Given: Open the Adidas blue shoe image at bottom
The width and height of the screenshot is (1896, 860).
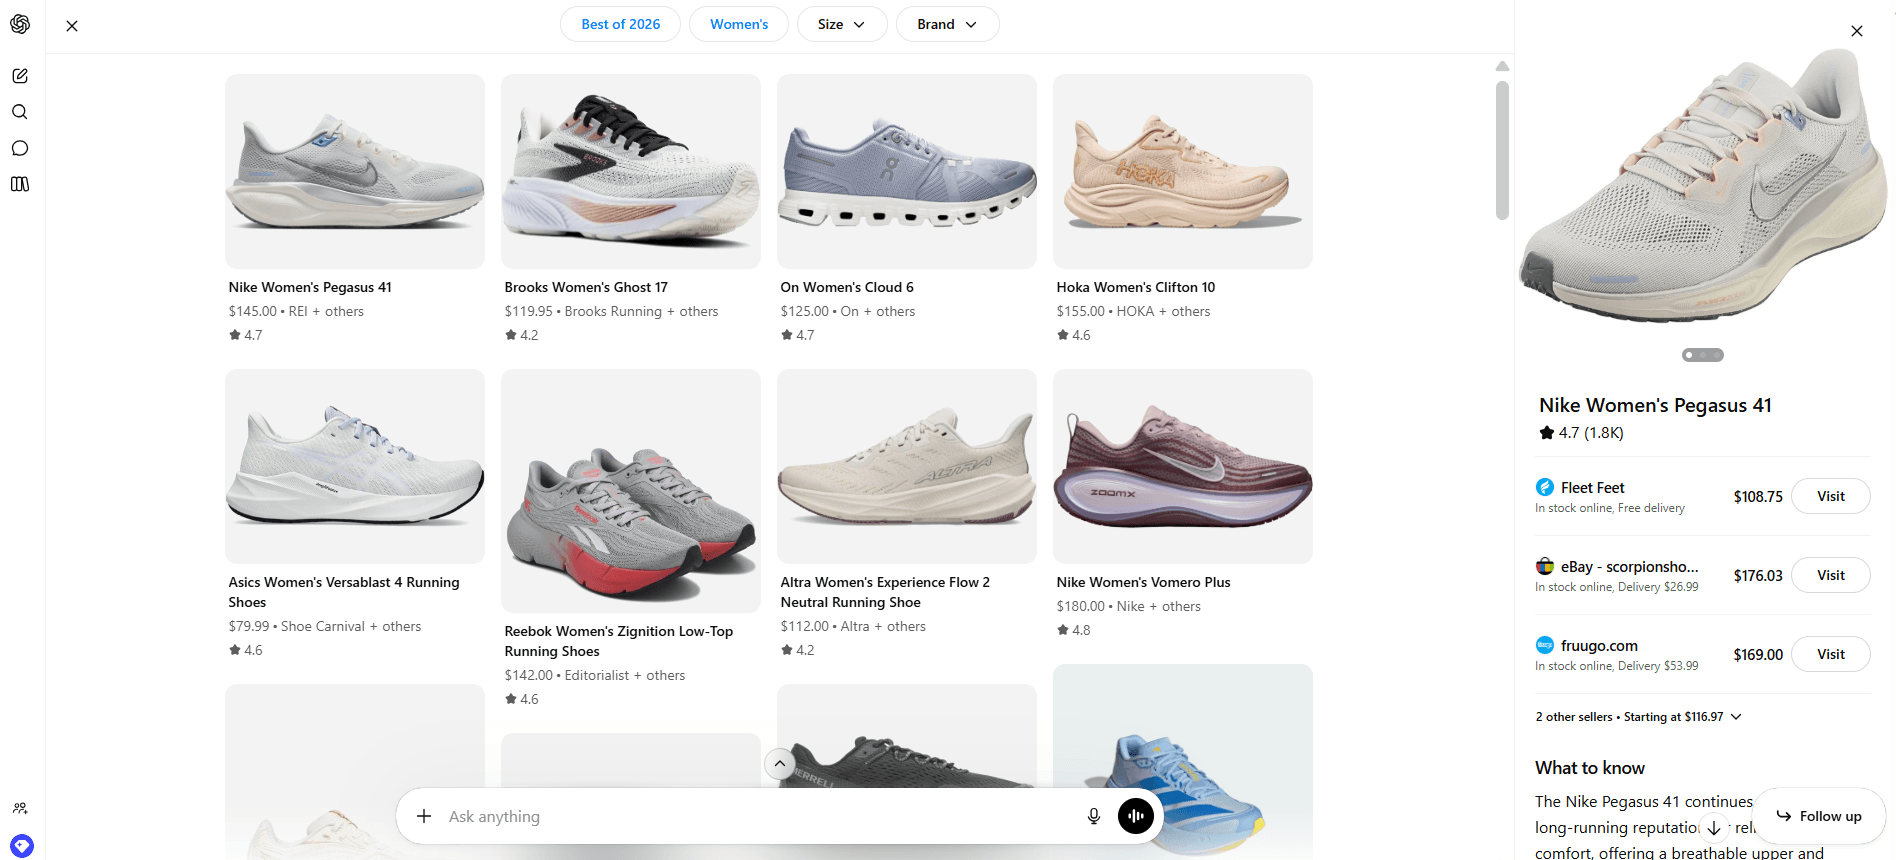Looking at the screenshot, I should pyautogui.click(x=1183, y=761).
